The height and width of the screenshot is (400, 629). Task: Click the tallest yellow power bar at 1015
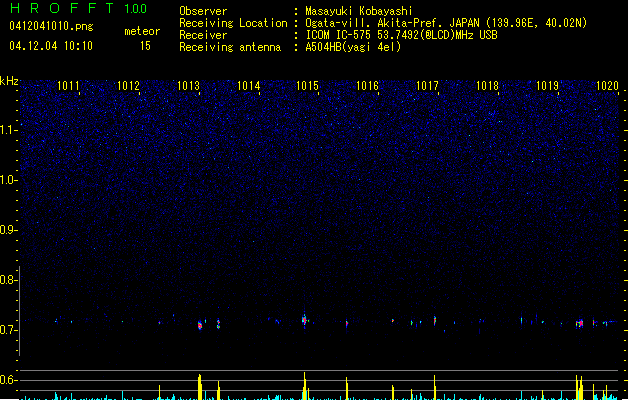(x=305, y=386)
